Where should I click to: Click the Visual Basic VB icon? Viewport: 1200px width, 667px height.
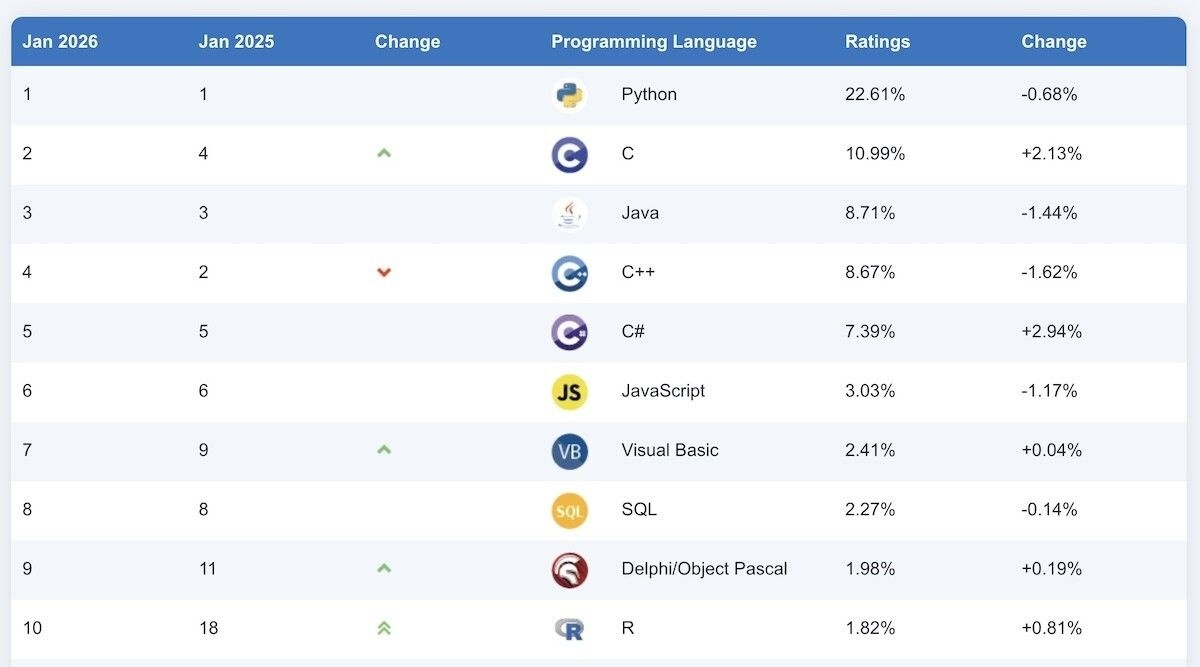(x=569, y=451)
